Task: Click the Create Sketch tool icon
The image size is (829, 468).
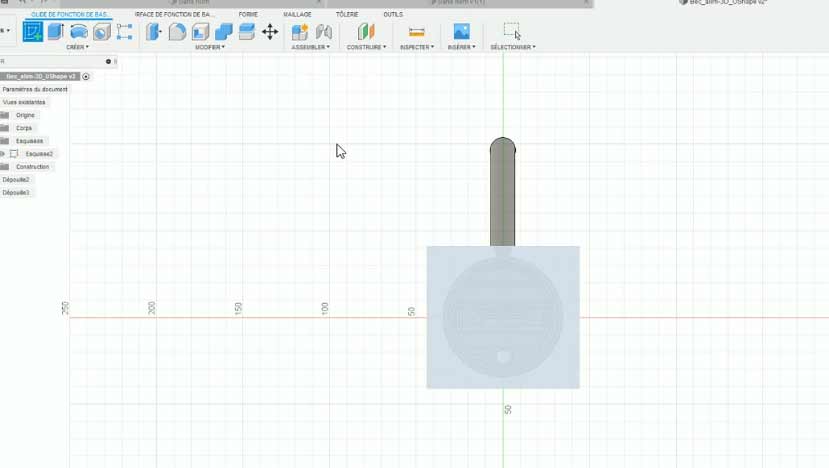Action: coord(32,32)
